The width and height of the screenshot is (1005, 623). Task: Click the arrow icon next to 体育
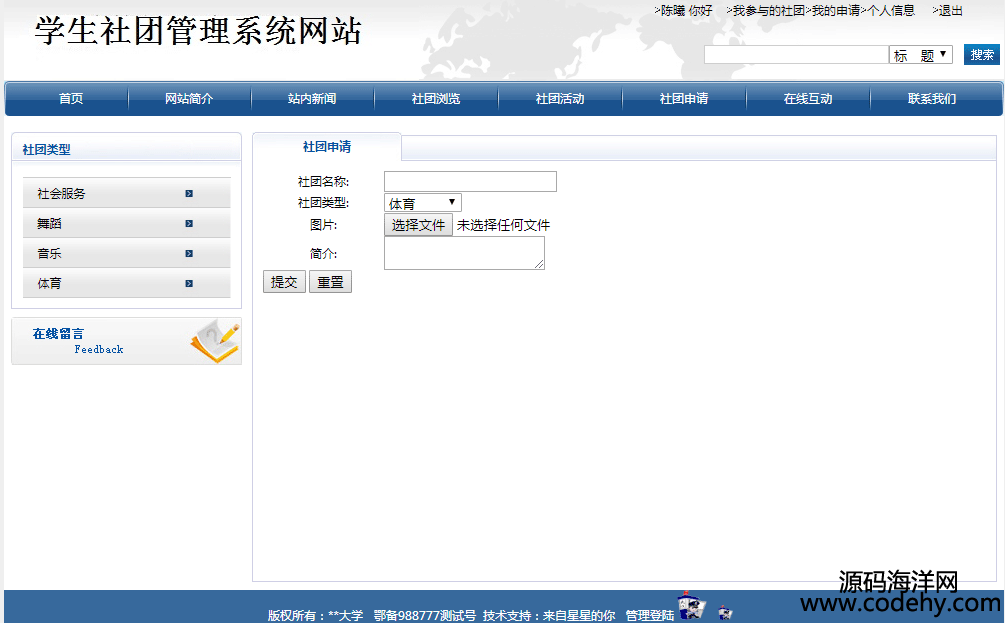[189, 284]
